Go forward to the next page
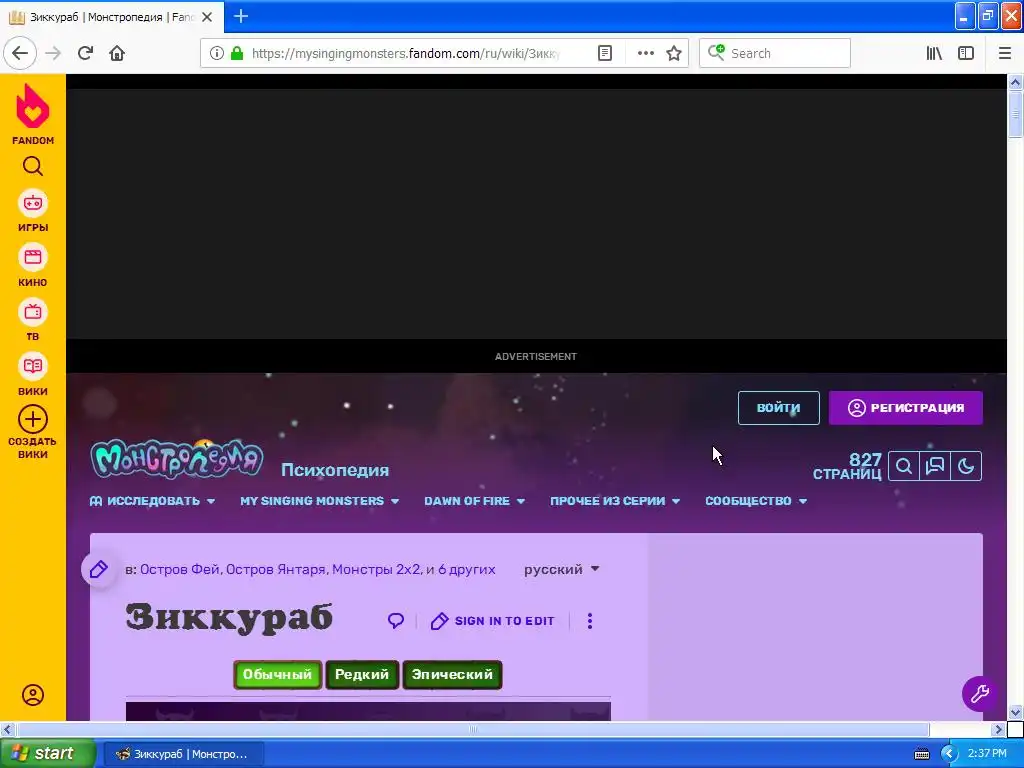Image resolution: width=1024 pixels, height=768 pixels. [x=53, y=53]
